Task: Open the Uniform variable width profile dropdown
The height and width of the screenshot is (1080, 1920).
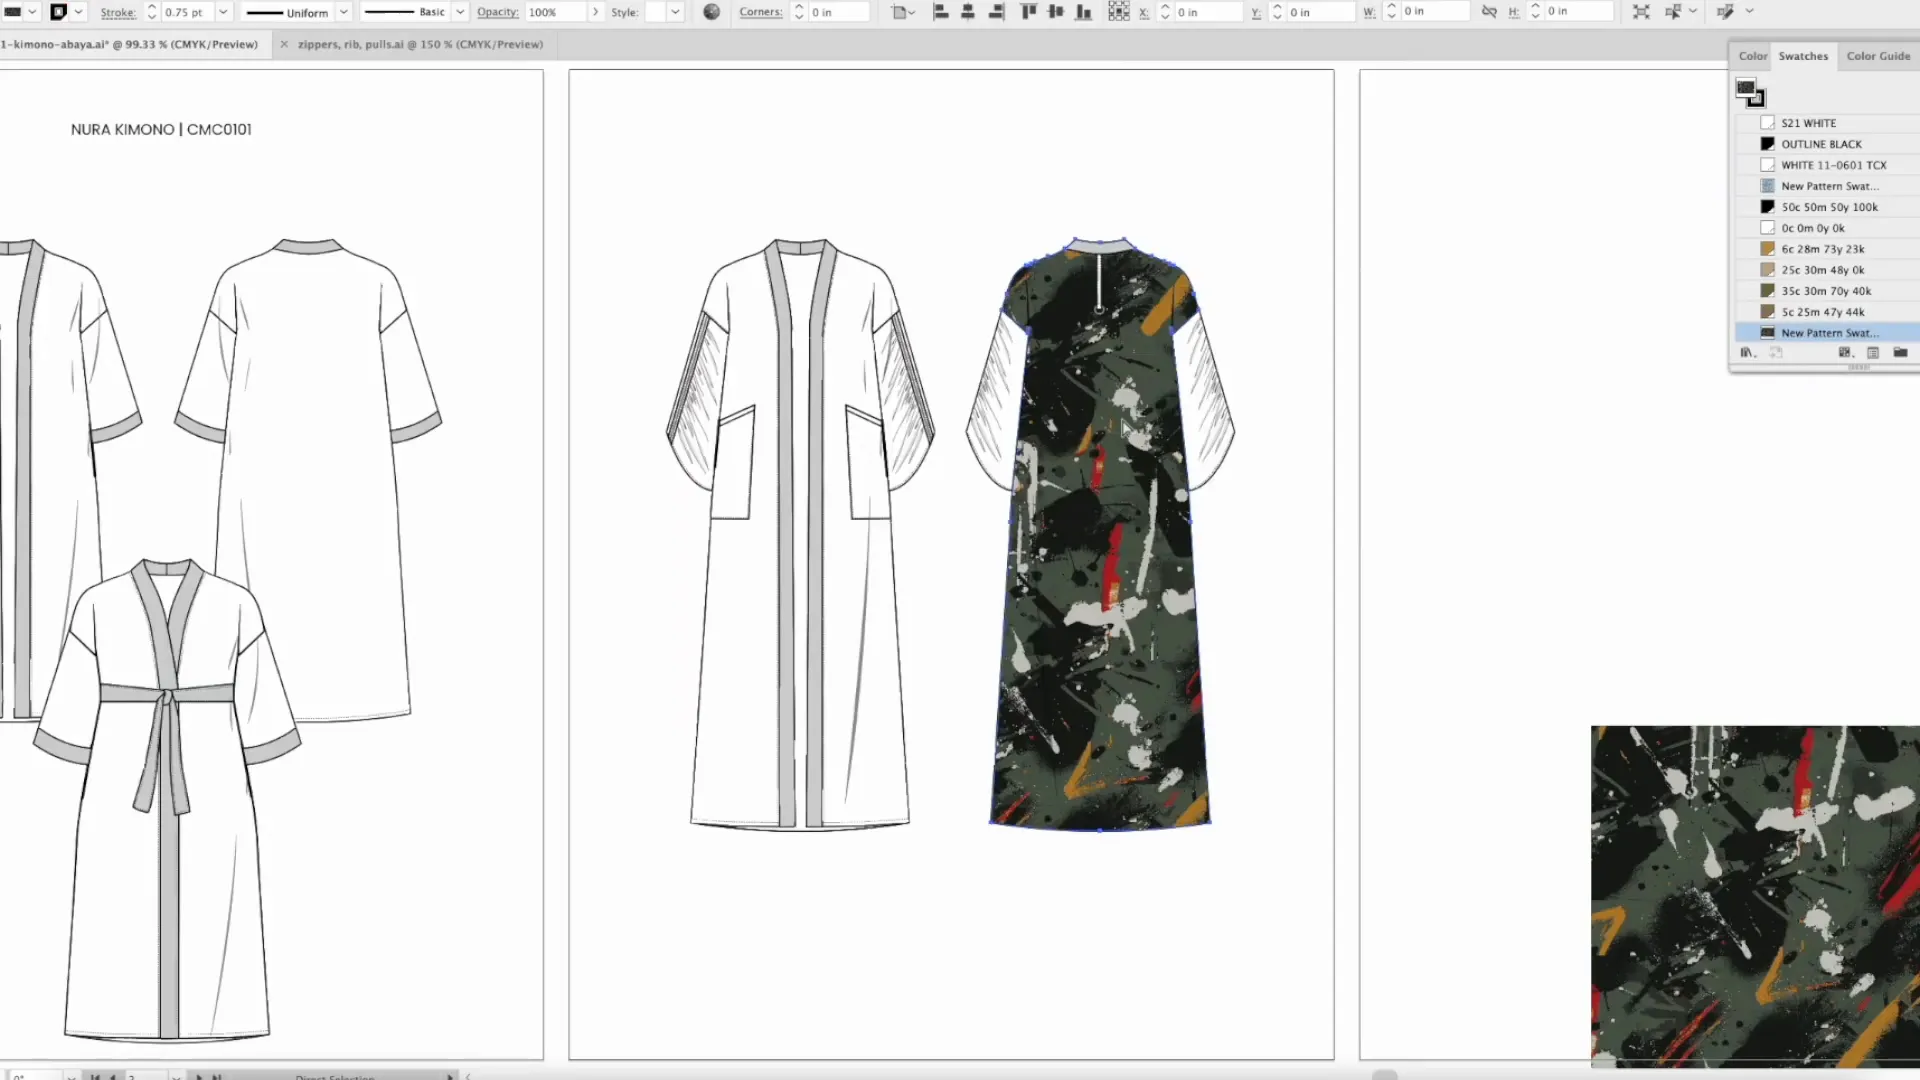Action: coord(343,12)
